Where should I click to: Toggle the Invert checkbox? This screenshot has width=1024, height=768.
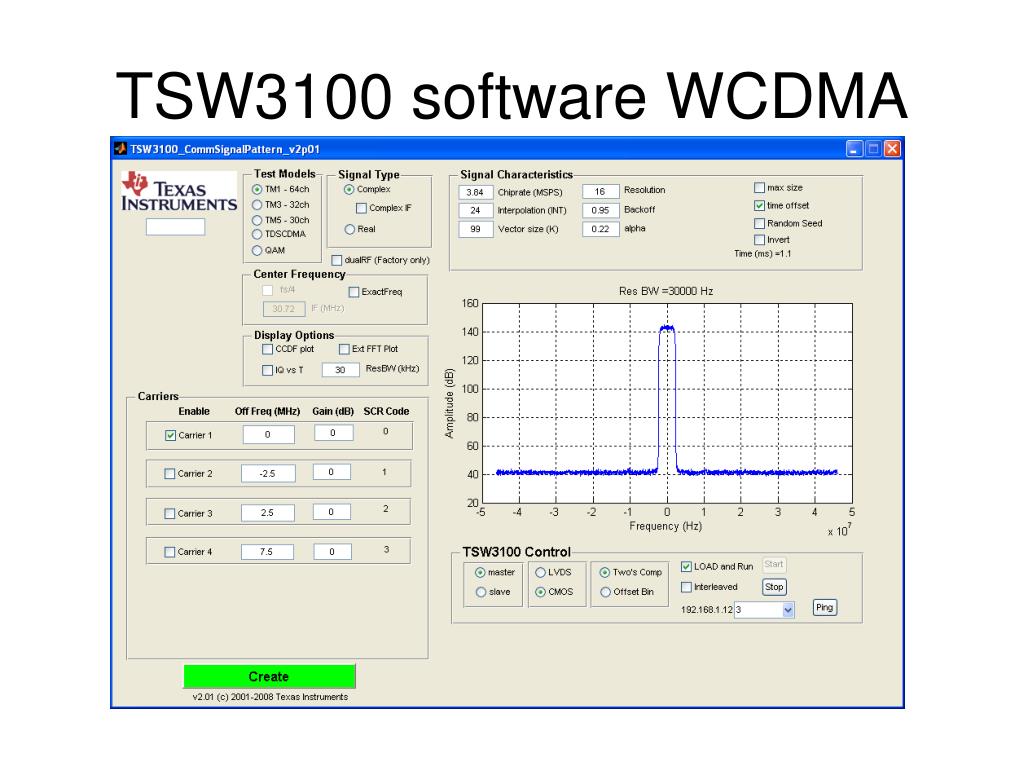(760, 240)
